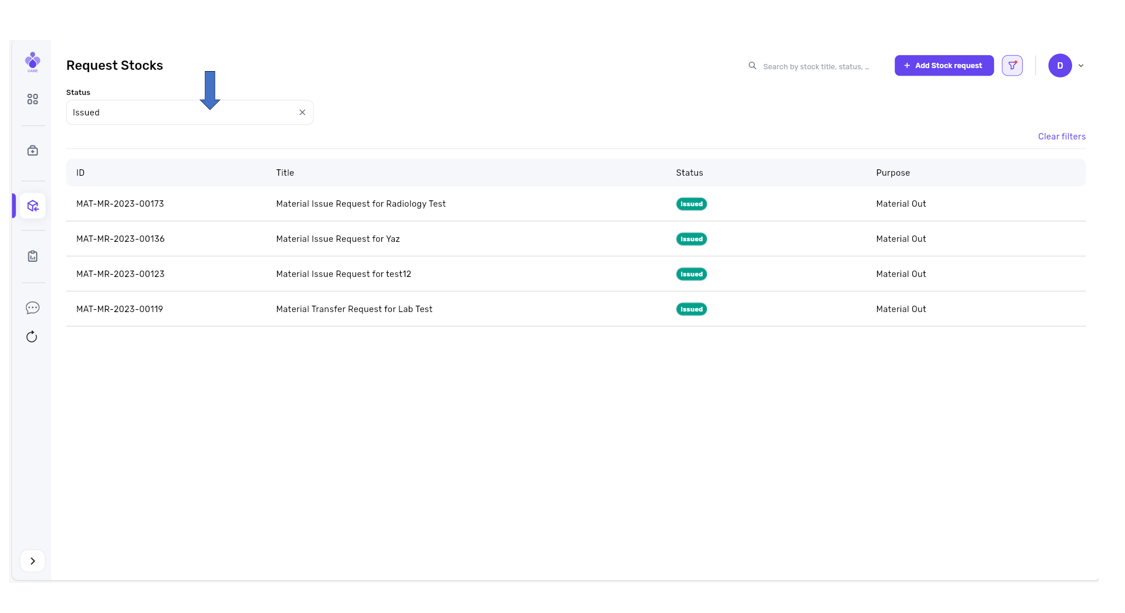Click the magnifier search icon
Viewport: 1125px width, 613px height.
tap(752, 66)
